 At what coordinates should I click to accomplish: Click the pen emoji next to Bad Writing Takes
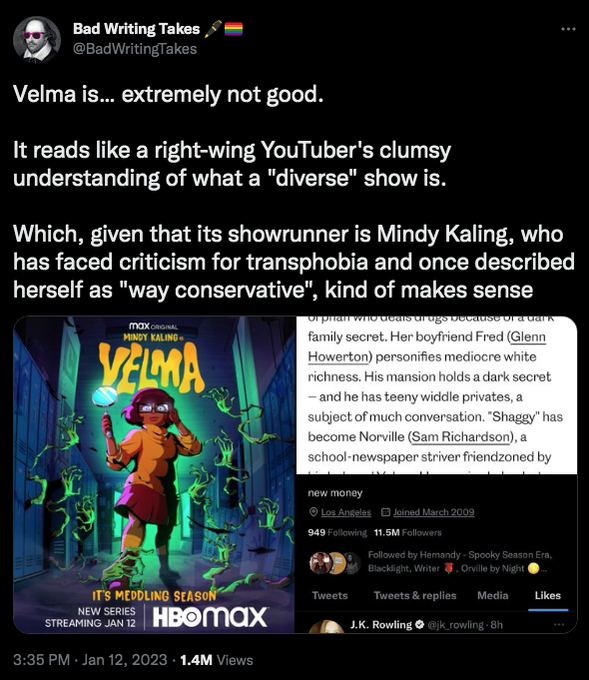(213, 29)
